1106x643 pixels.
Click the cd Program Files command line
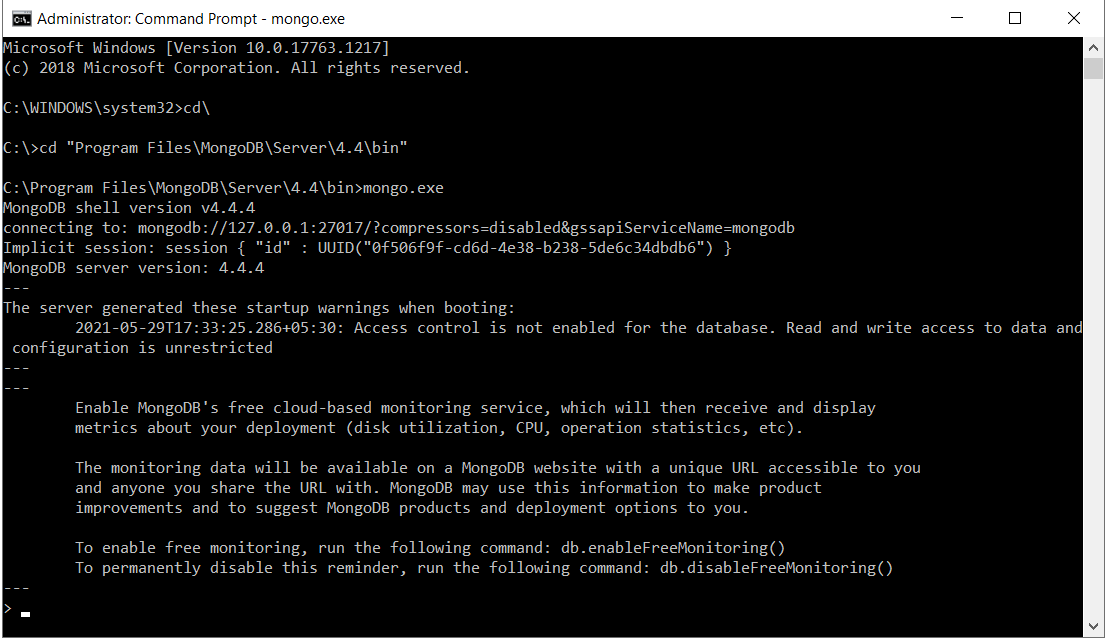[x=205, y=148]
